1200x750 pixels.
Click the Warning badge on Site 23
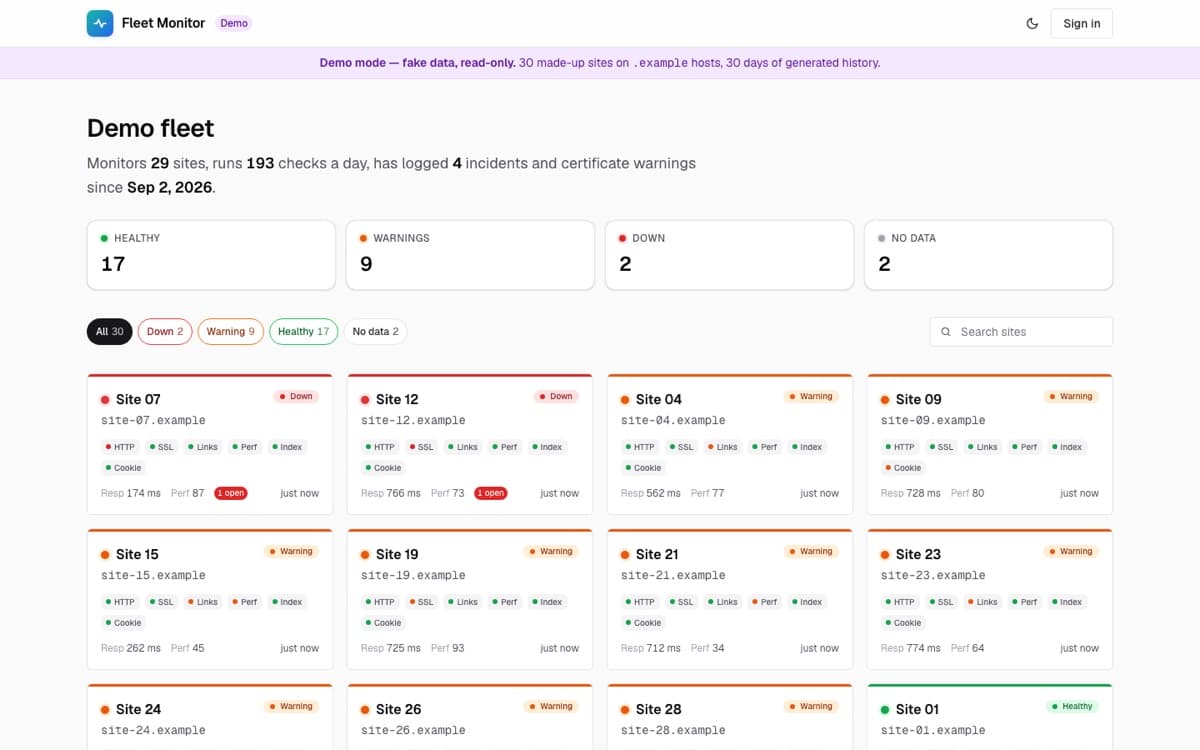coord(1071,551)
